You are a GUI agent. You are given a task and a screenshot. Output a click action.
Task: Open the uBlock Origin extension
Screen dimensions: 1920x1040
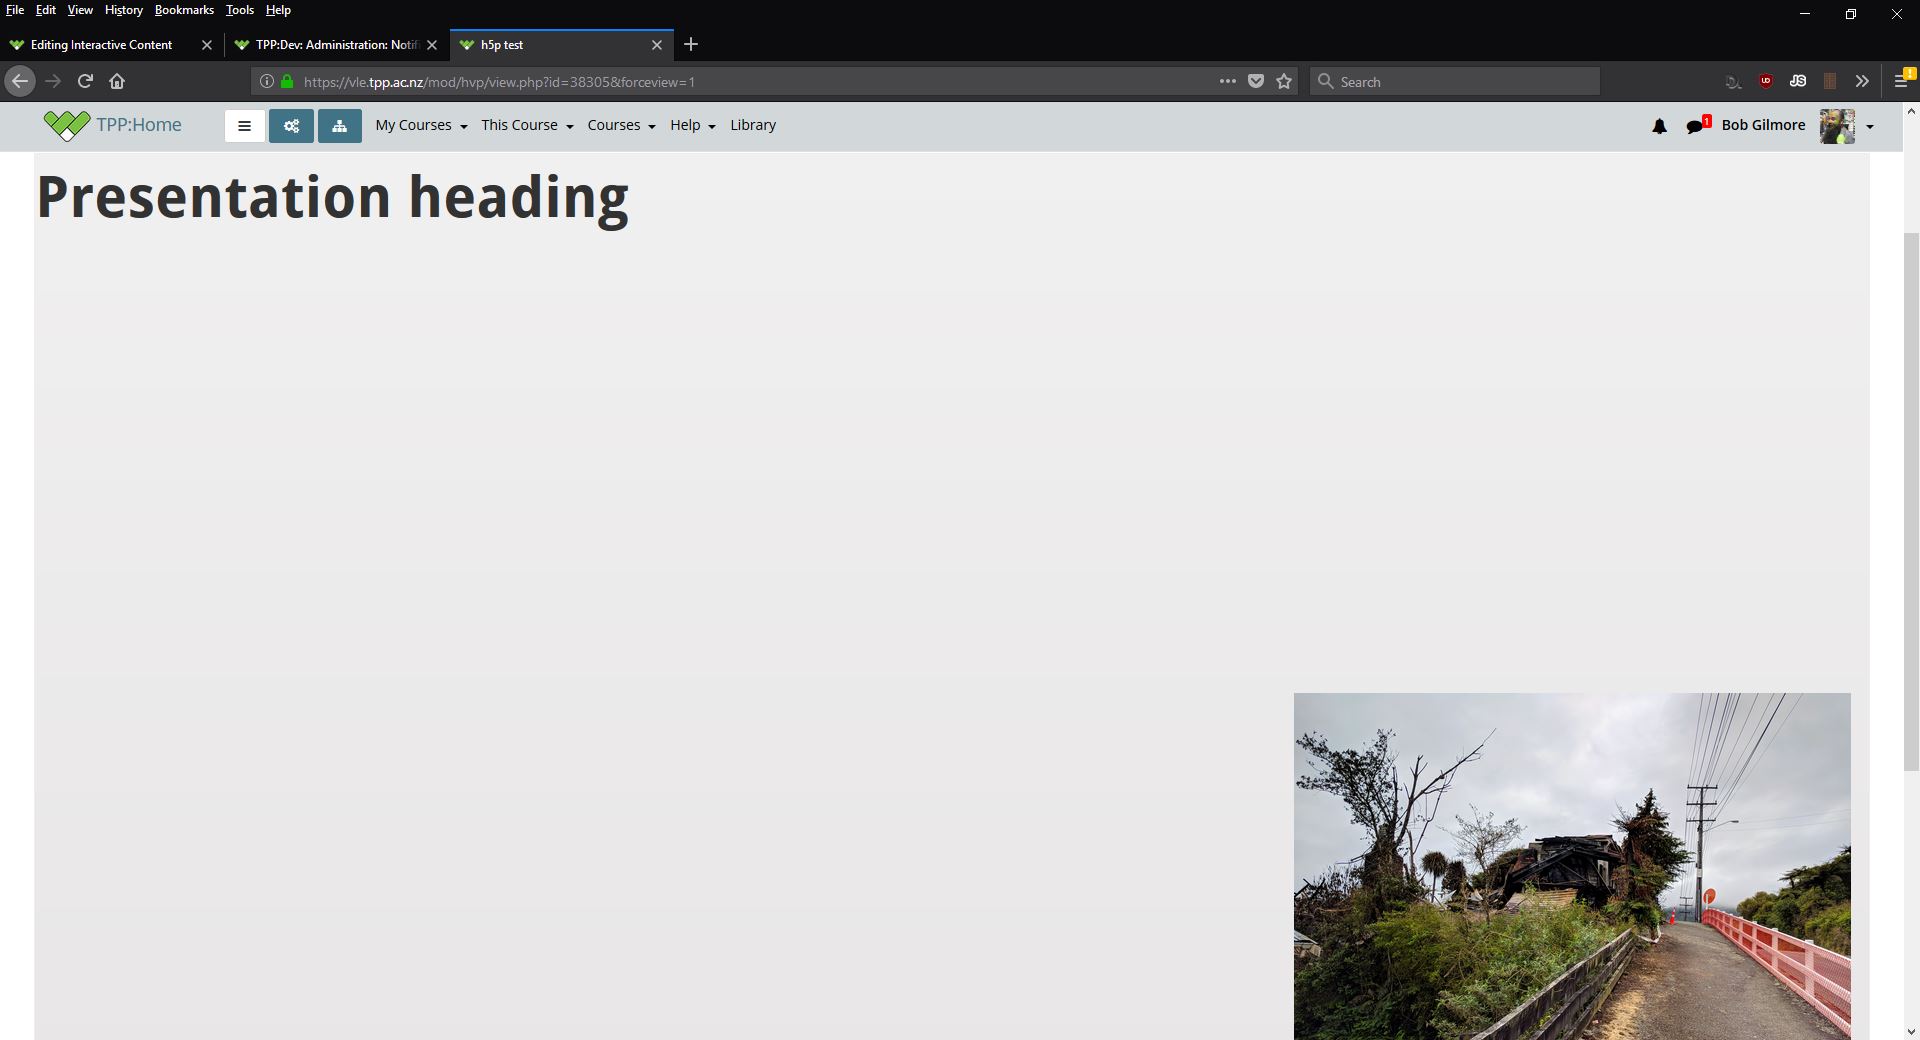point(1766,81)
